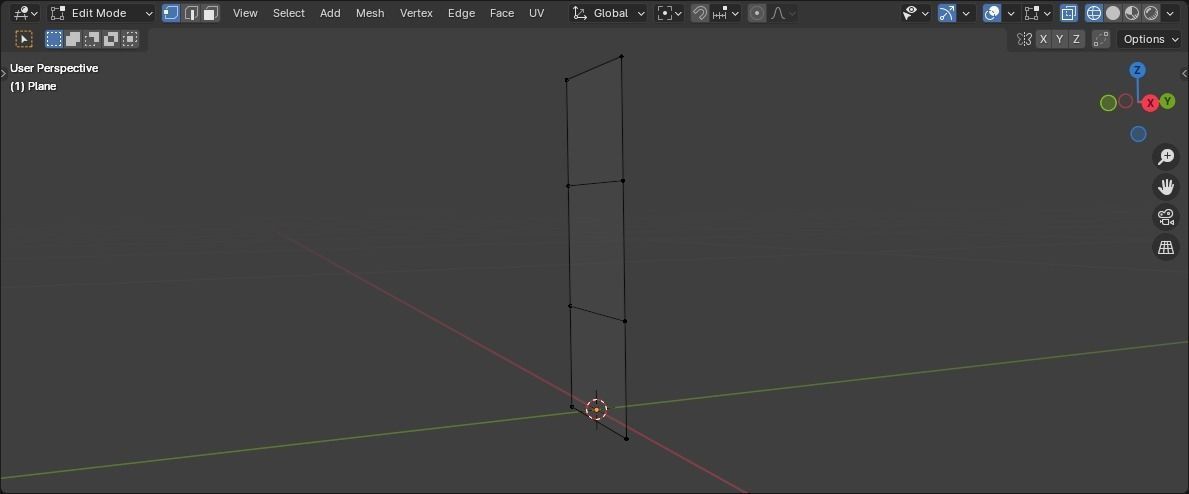Select rendered viewport shading

tap(1151, 13)
